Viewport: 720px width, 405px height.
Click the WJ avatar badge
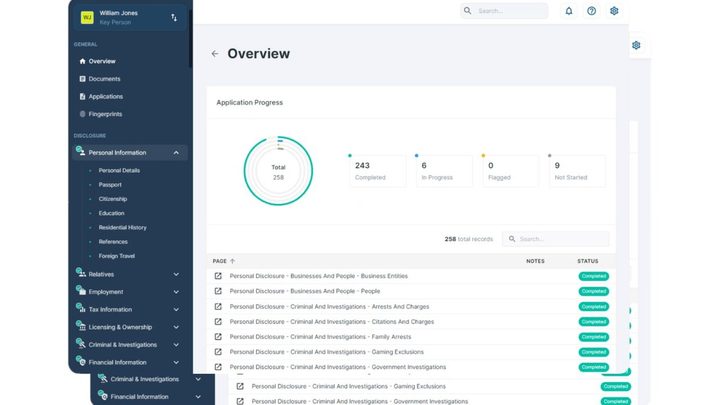tap(87, 17)
